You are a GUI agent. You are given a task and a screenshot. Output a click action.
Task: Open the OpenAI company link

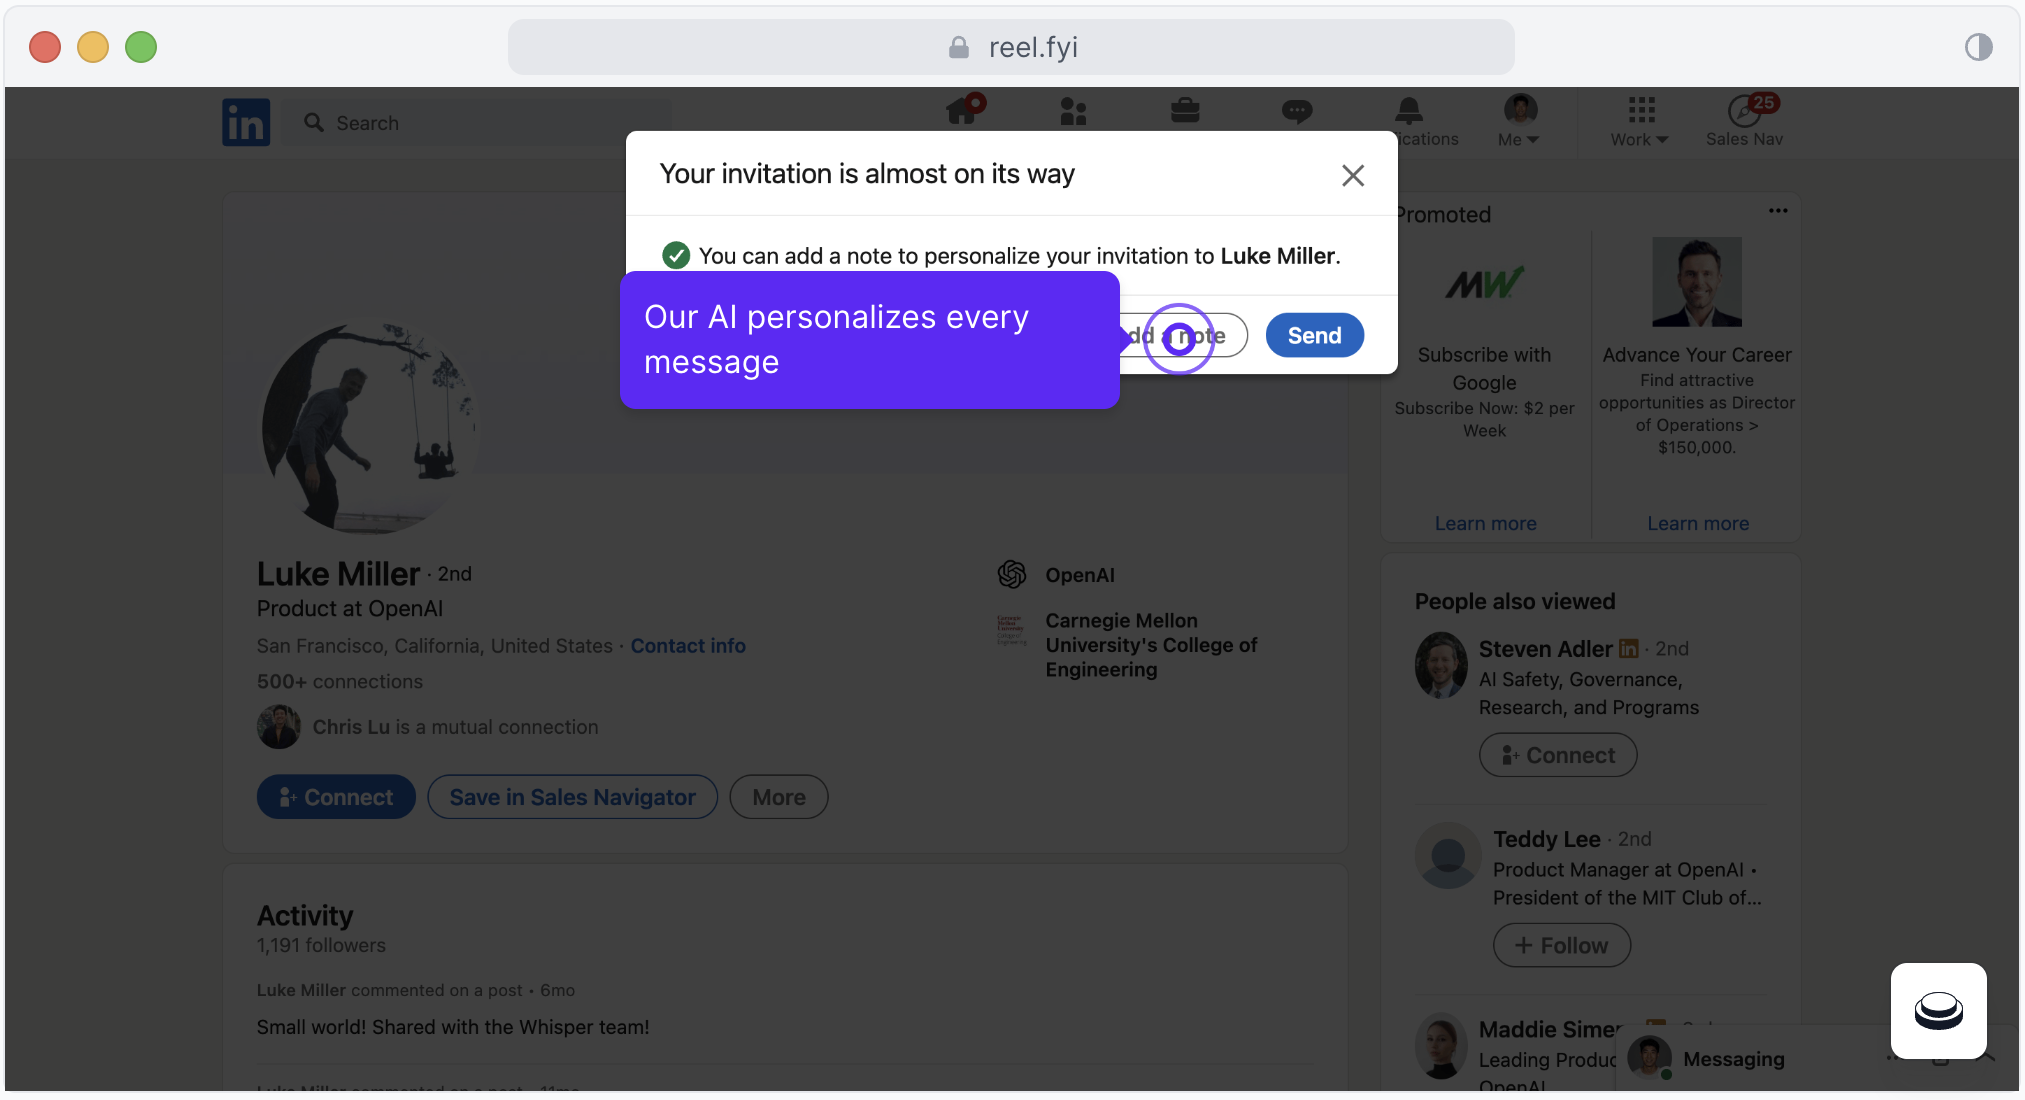coord(1080,575)
